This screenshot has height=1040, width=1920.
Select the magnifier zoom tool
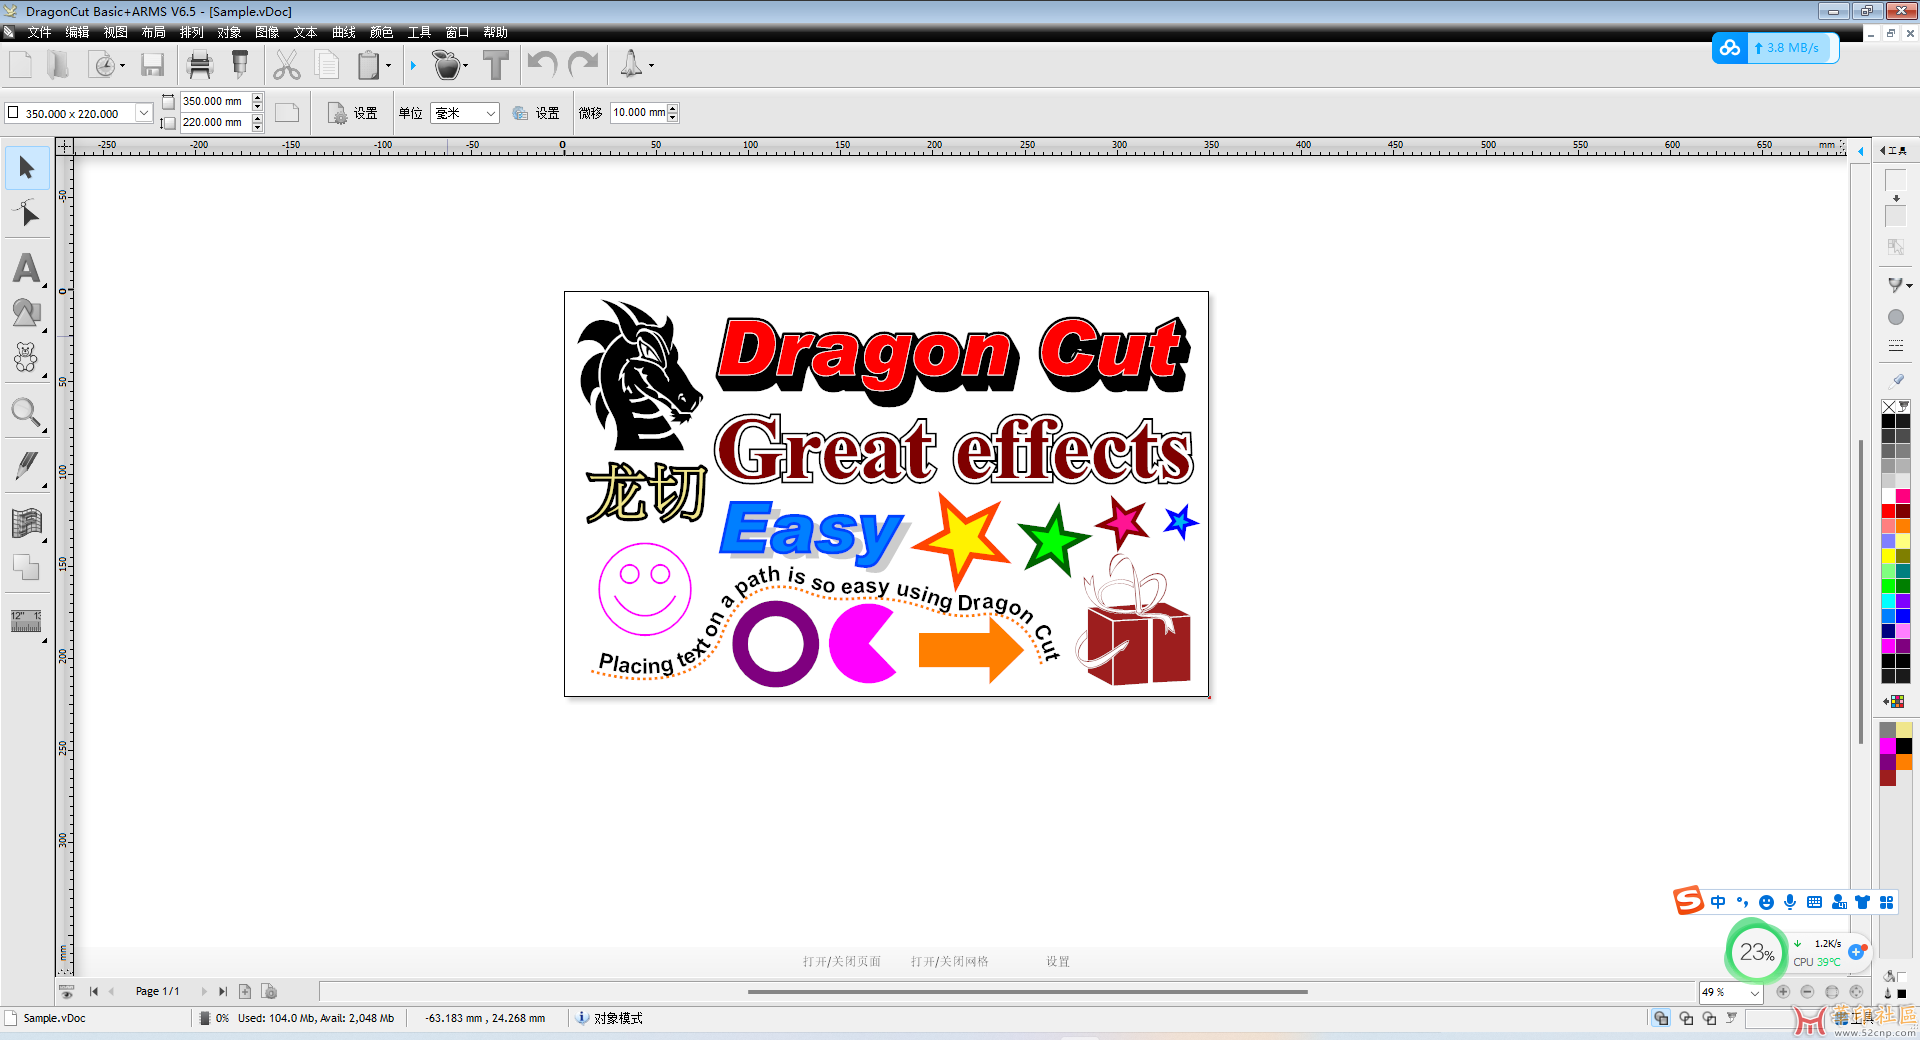pos(27,413)
